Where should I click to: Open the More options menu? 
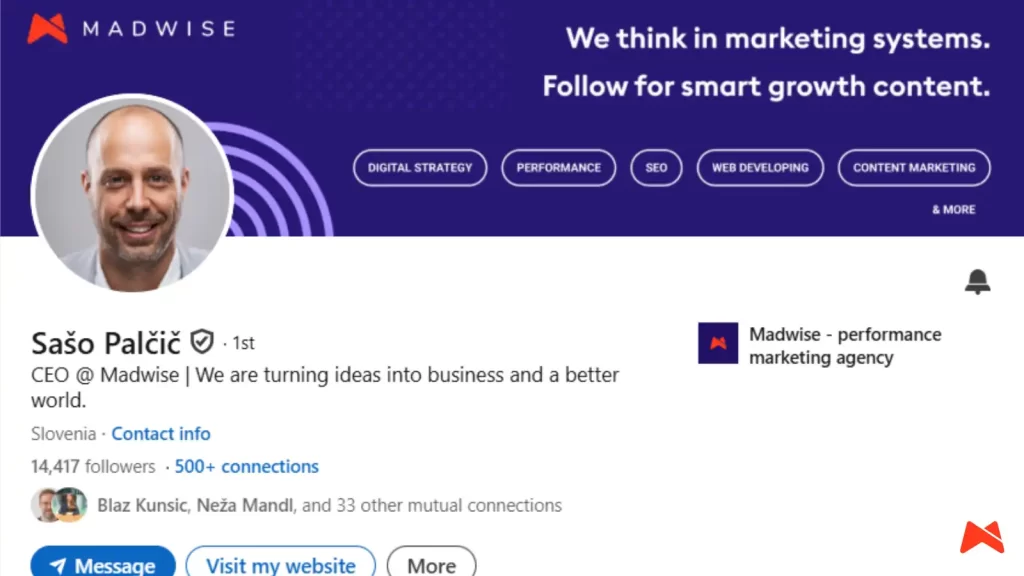431,565
